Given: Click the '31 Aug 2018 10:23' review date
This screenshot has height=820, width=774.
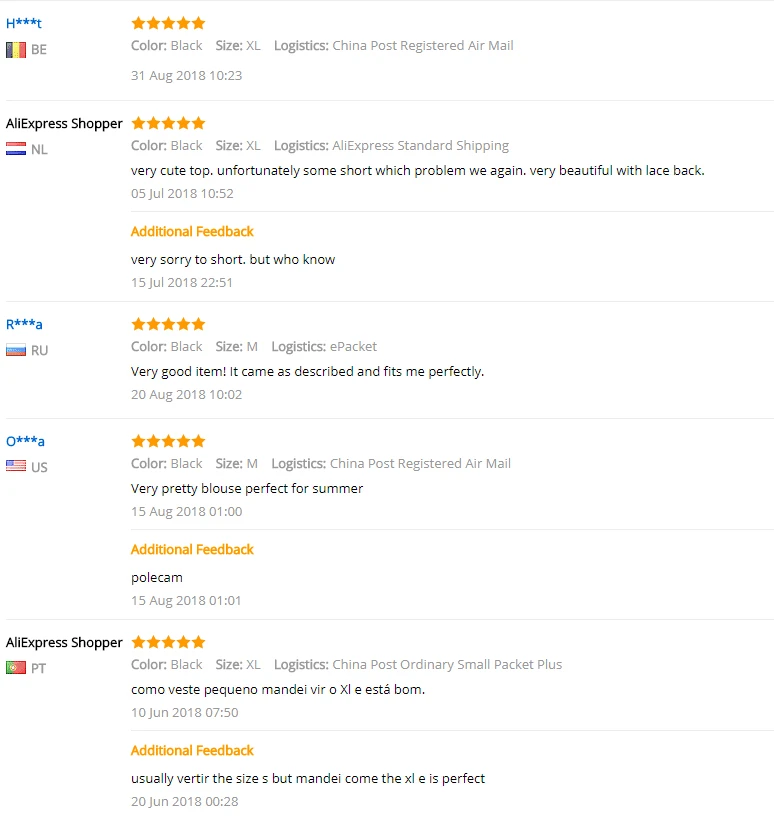Looking at the screenshot, I should pyautogui.click(x=187, y=75).
